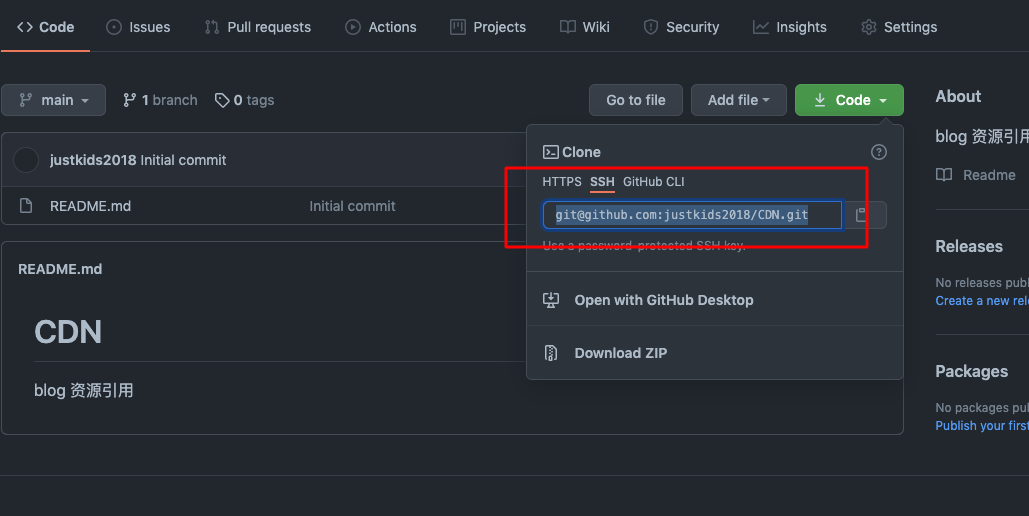
Task: Select the GitHub CLI clone option
Action: pyautogui.click(x=654, y=182)
